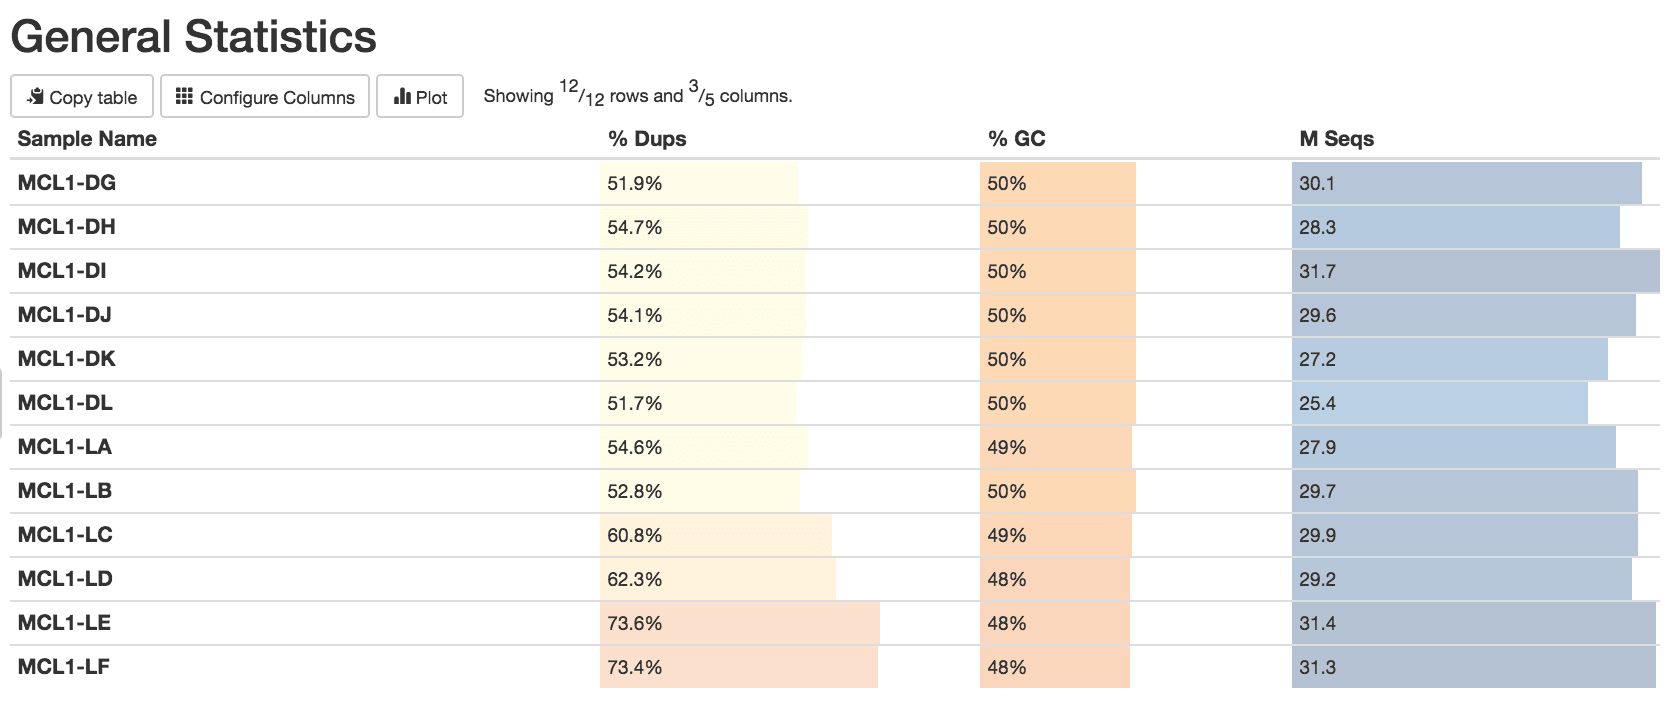Click the 73.6% duplication bar

click(739, 623)
